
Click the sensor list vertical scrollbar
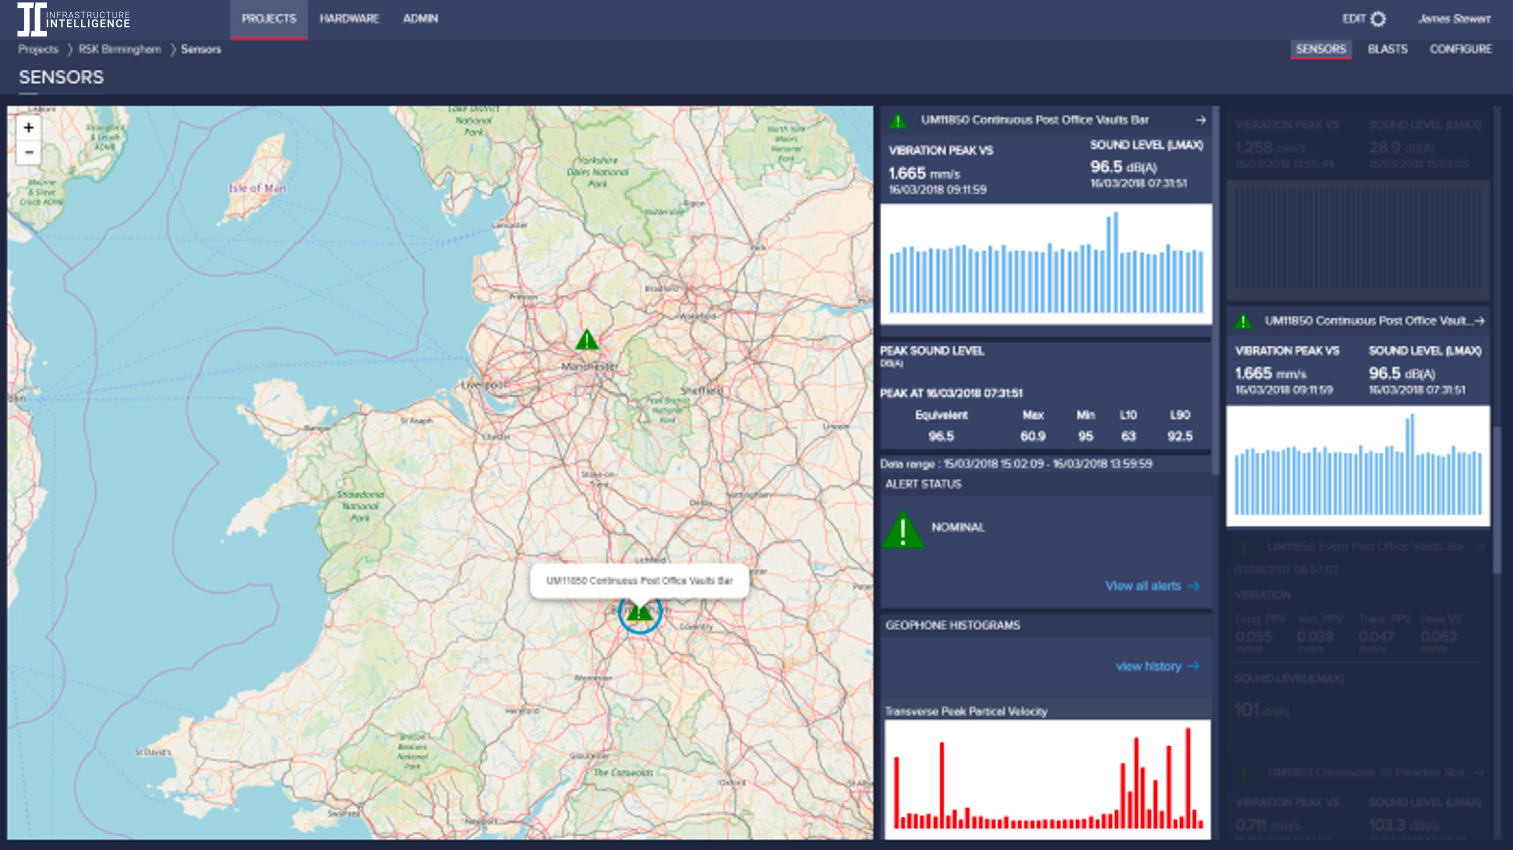tap(1497, 500)
